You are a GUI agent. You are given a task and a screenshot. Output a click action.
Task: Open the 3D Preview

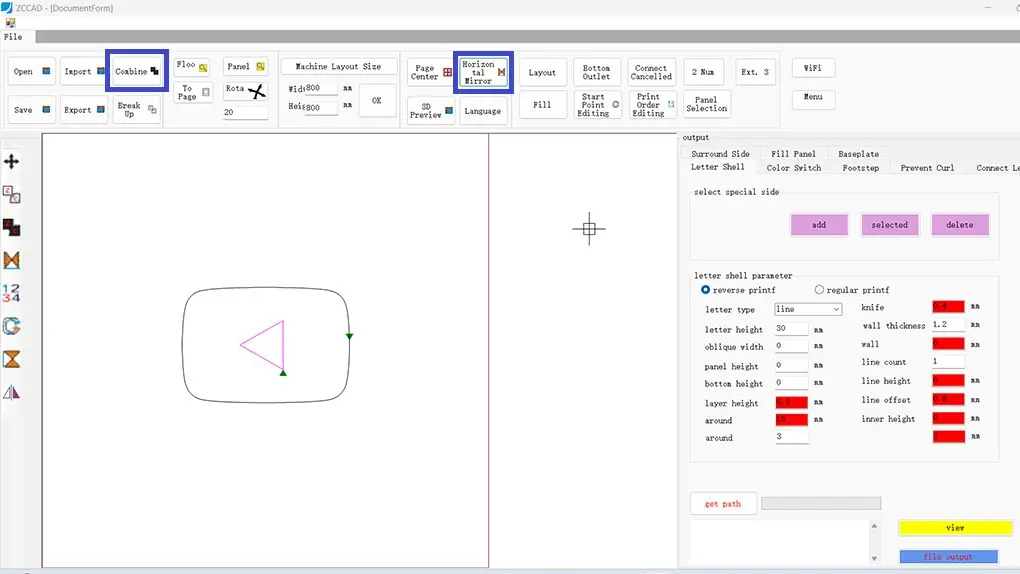[431, 110]
